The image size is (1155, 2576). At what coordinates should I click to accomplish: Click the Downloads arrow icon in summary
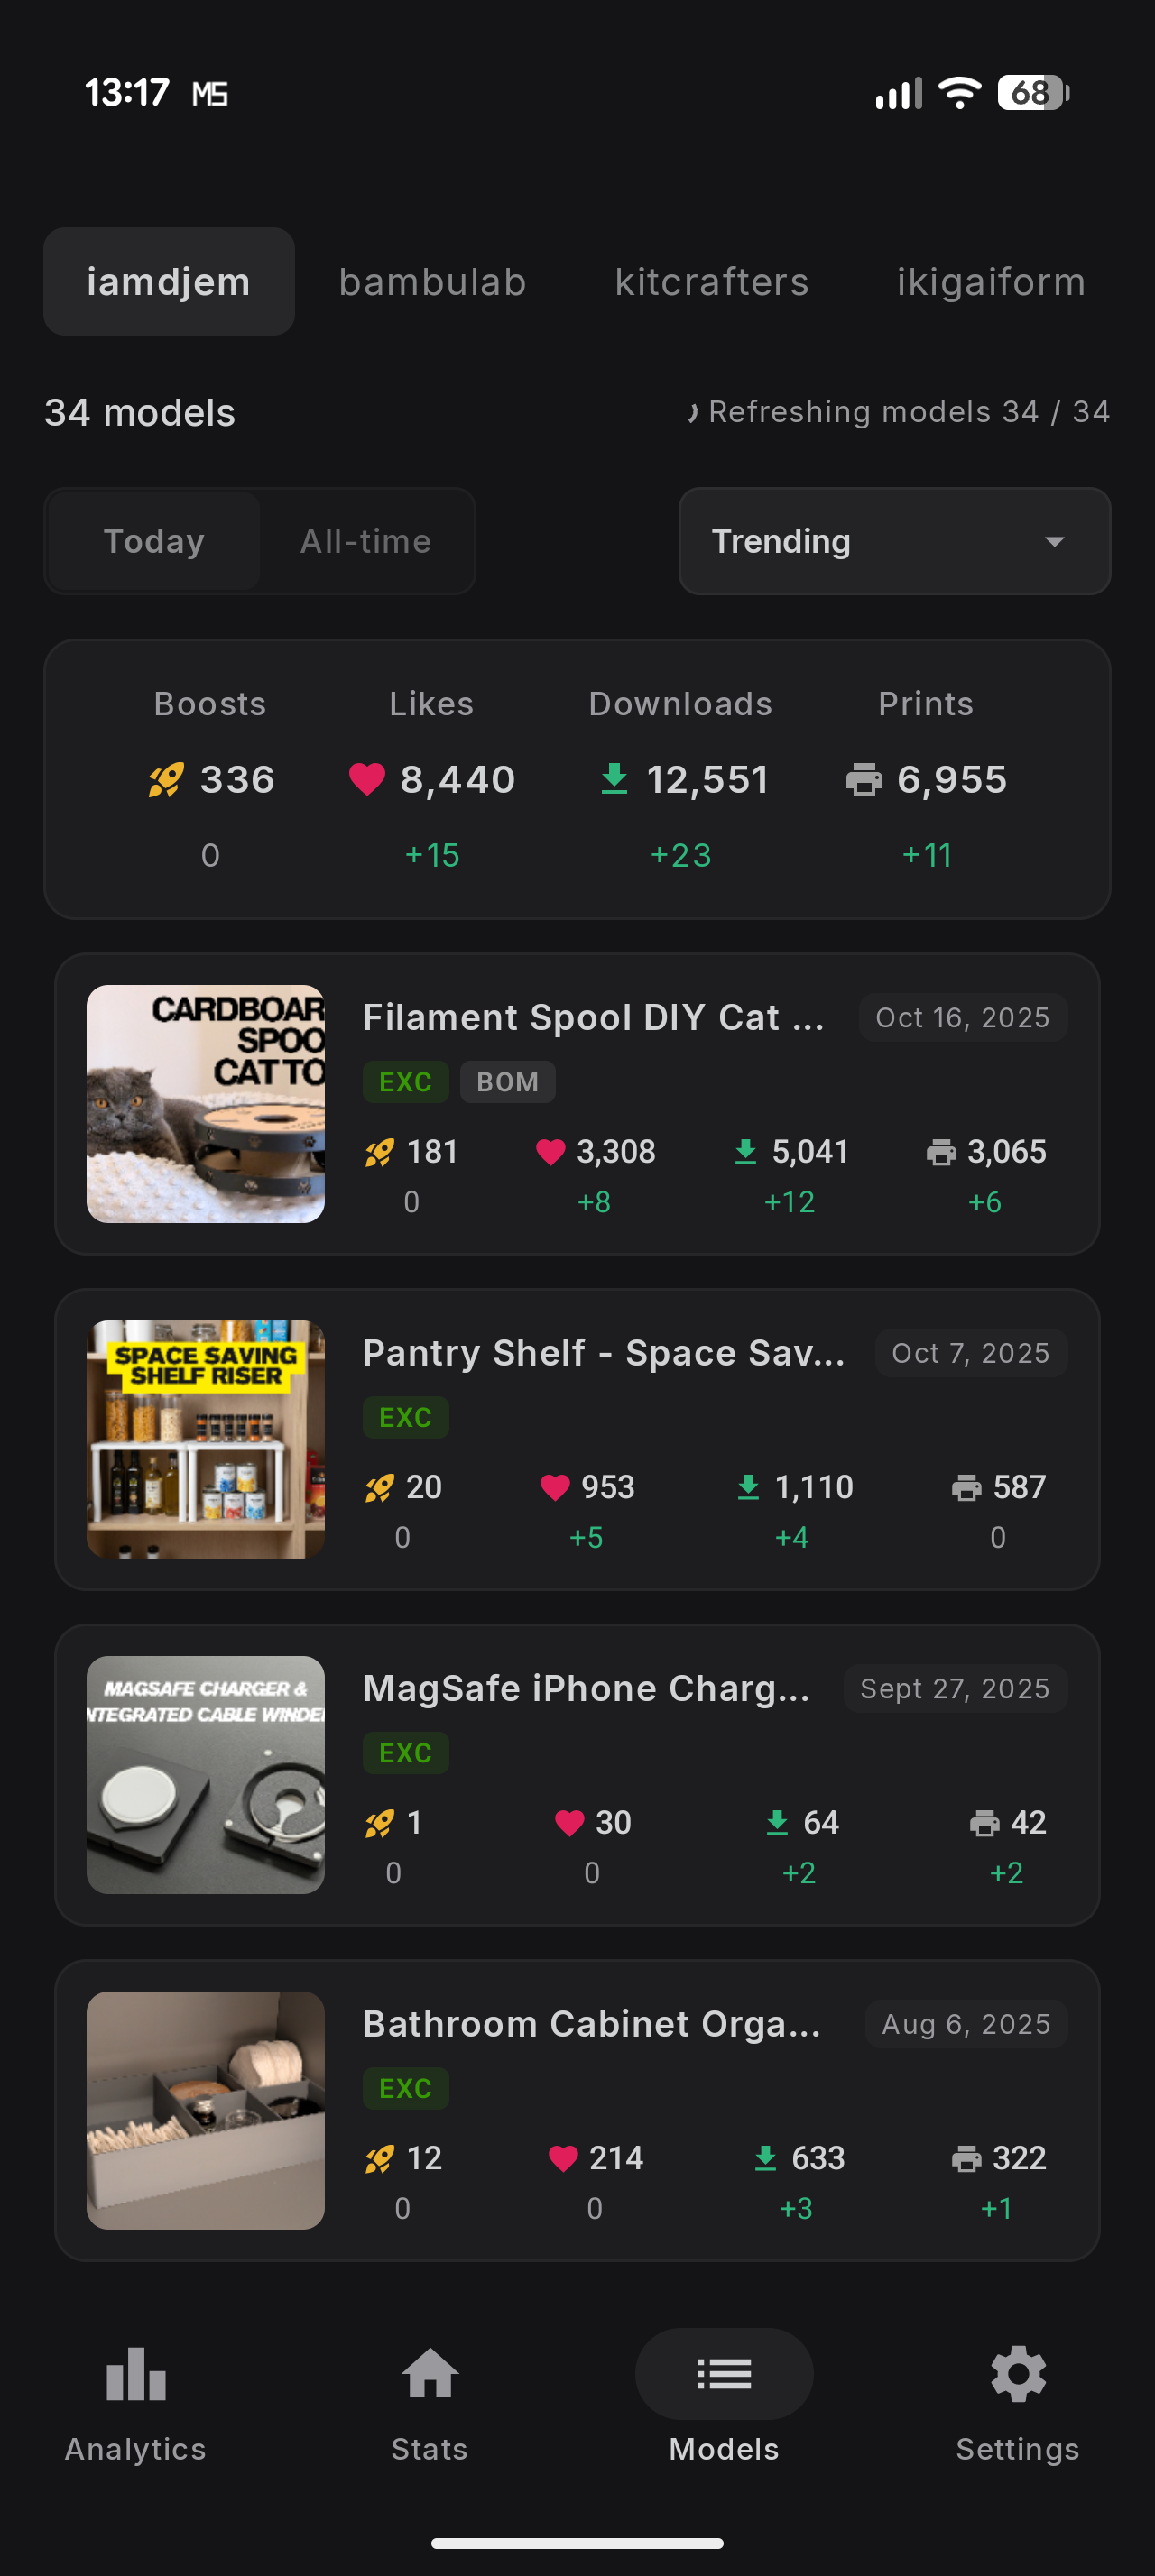pyautogui.click(x=614, y=779)
